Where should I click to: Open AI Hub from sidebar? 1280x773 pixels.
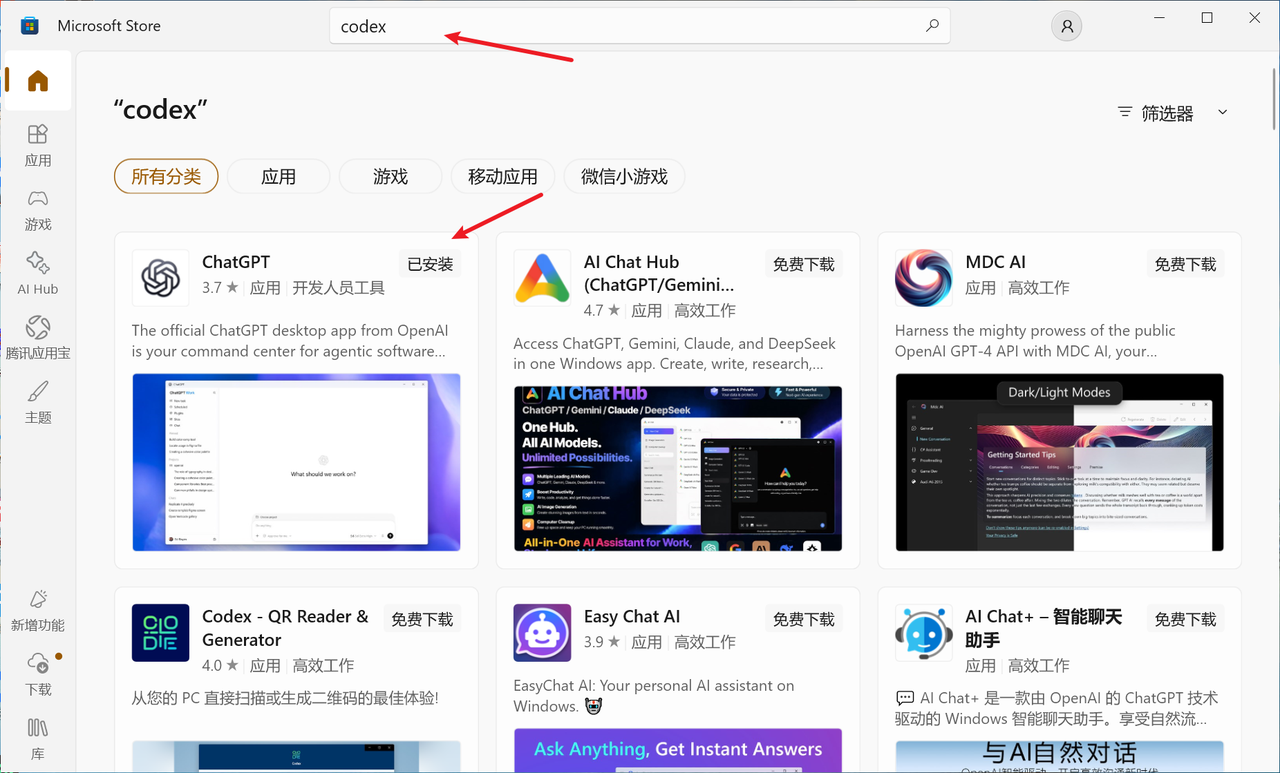coord(38,274)
